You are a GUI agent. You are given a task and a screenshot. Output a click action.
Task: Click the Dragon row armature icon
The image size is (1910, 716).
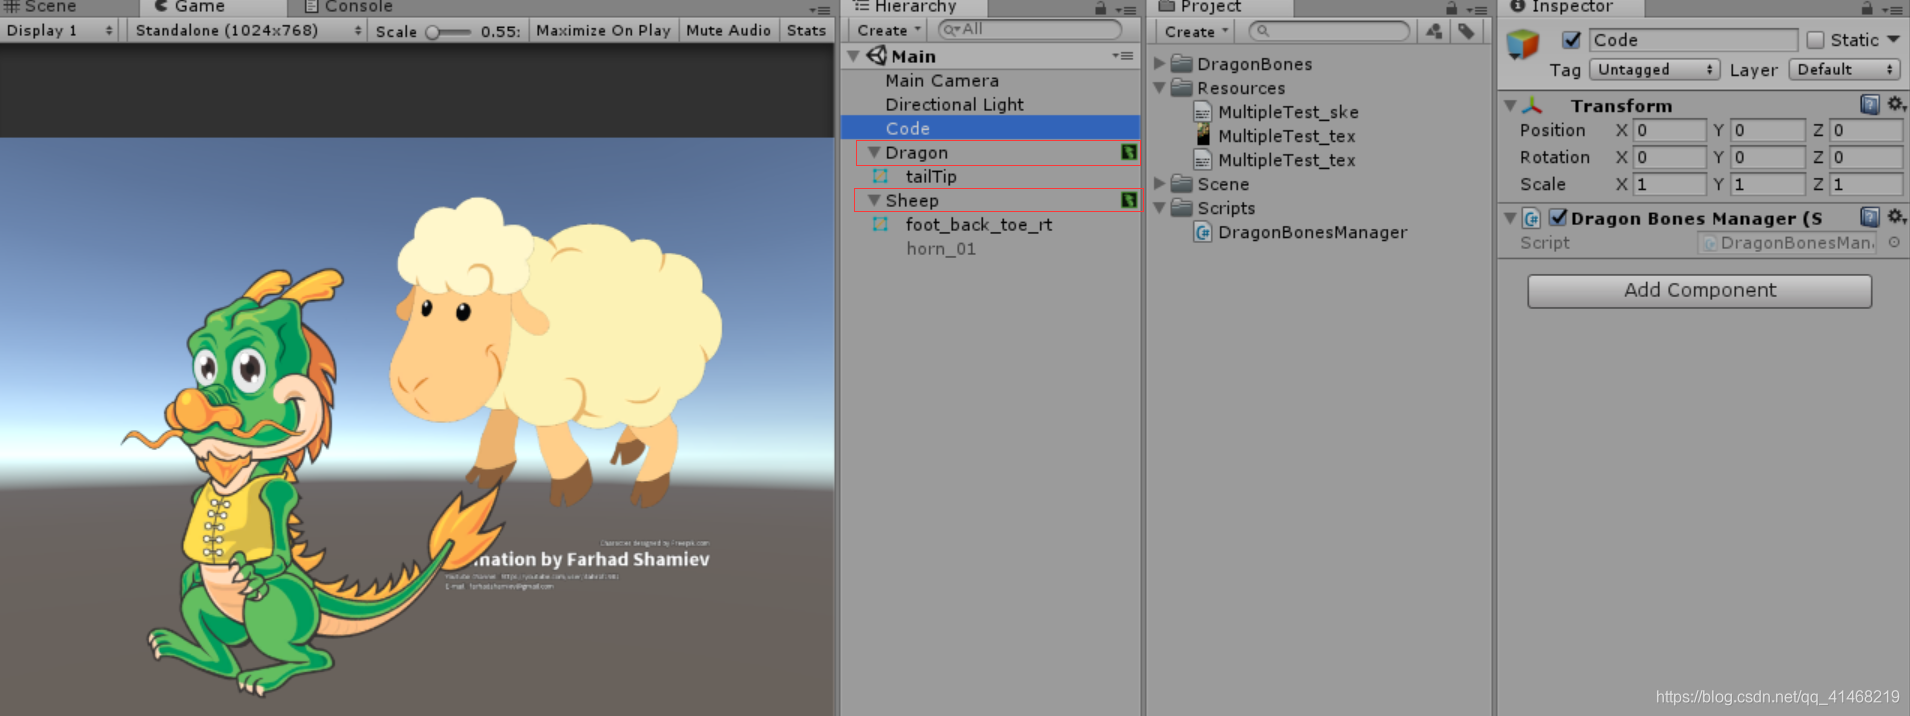pos(1128,153)
